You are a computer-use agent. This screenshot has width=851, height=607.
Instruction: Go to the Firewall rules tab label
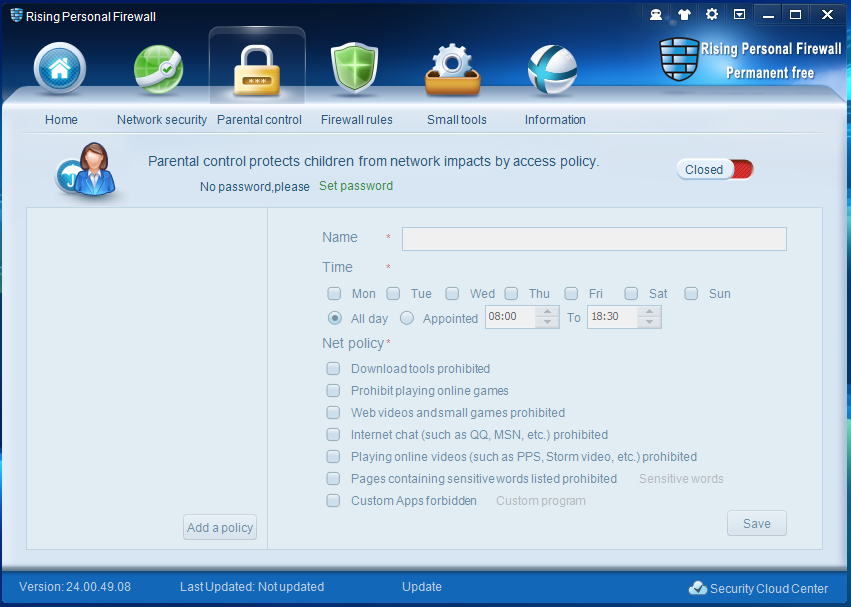[357, 119]
